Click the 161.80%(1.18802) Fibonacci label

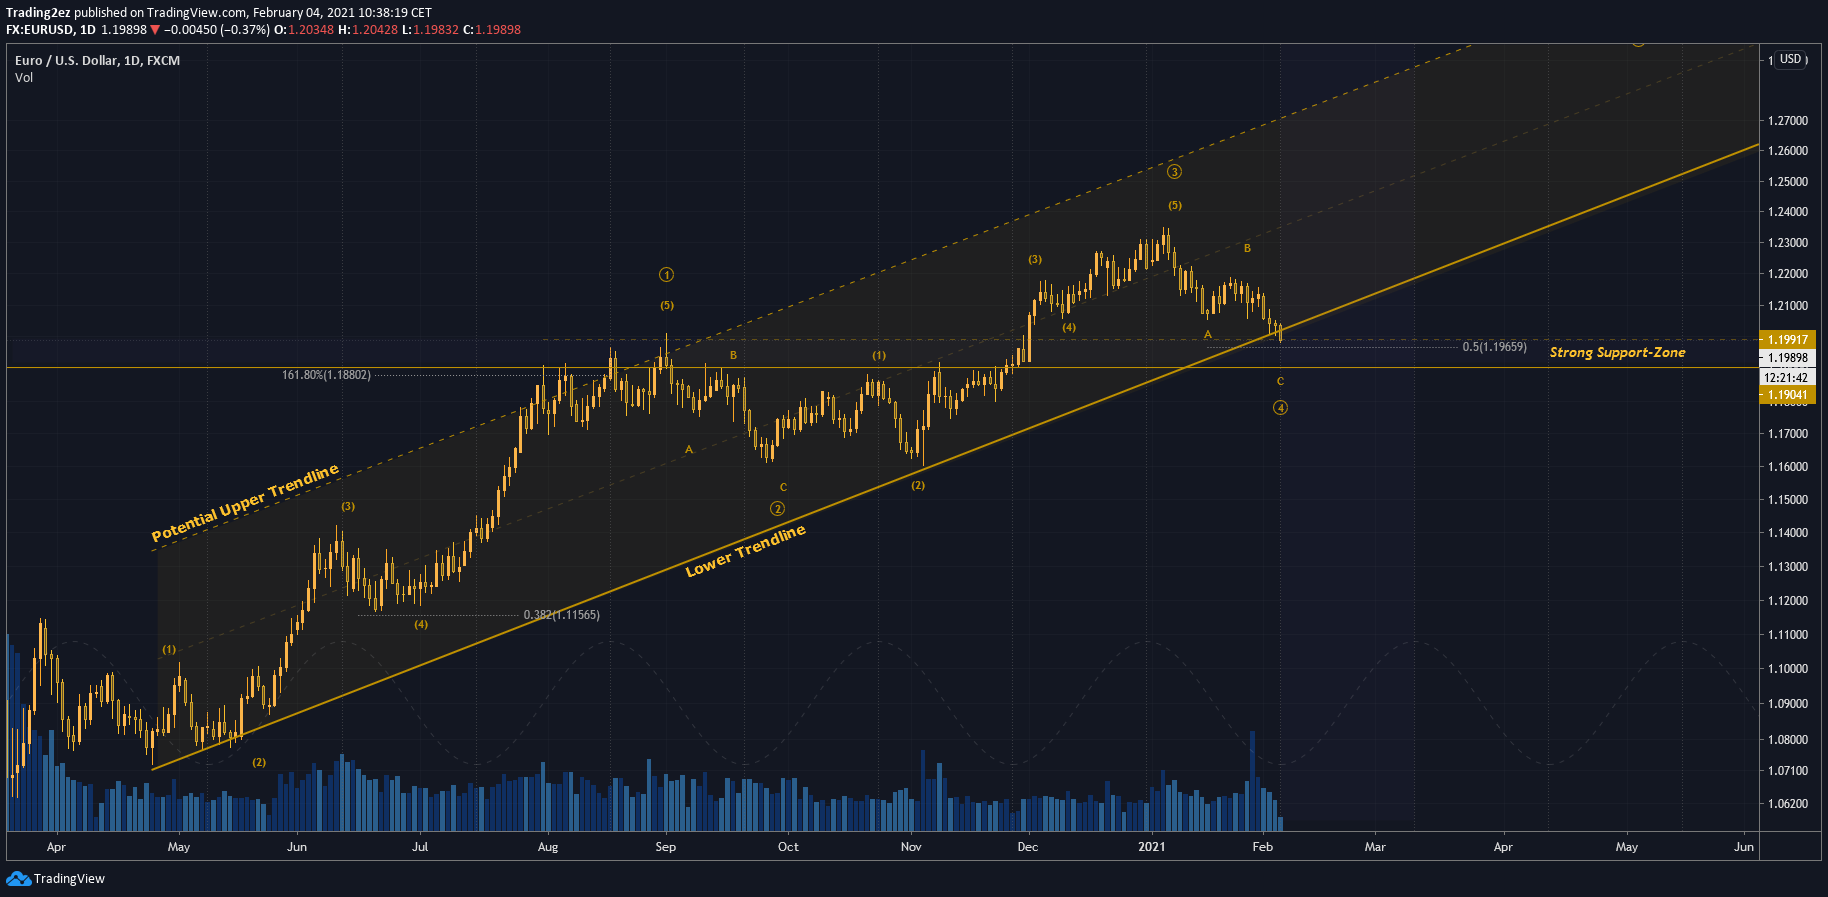pyautogui.click(x=326, y=375)
